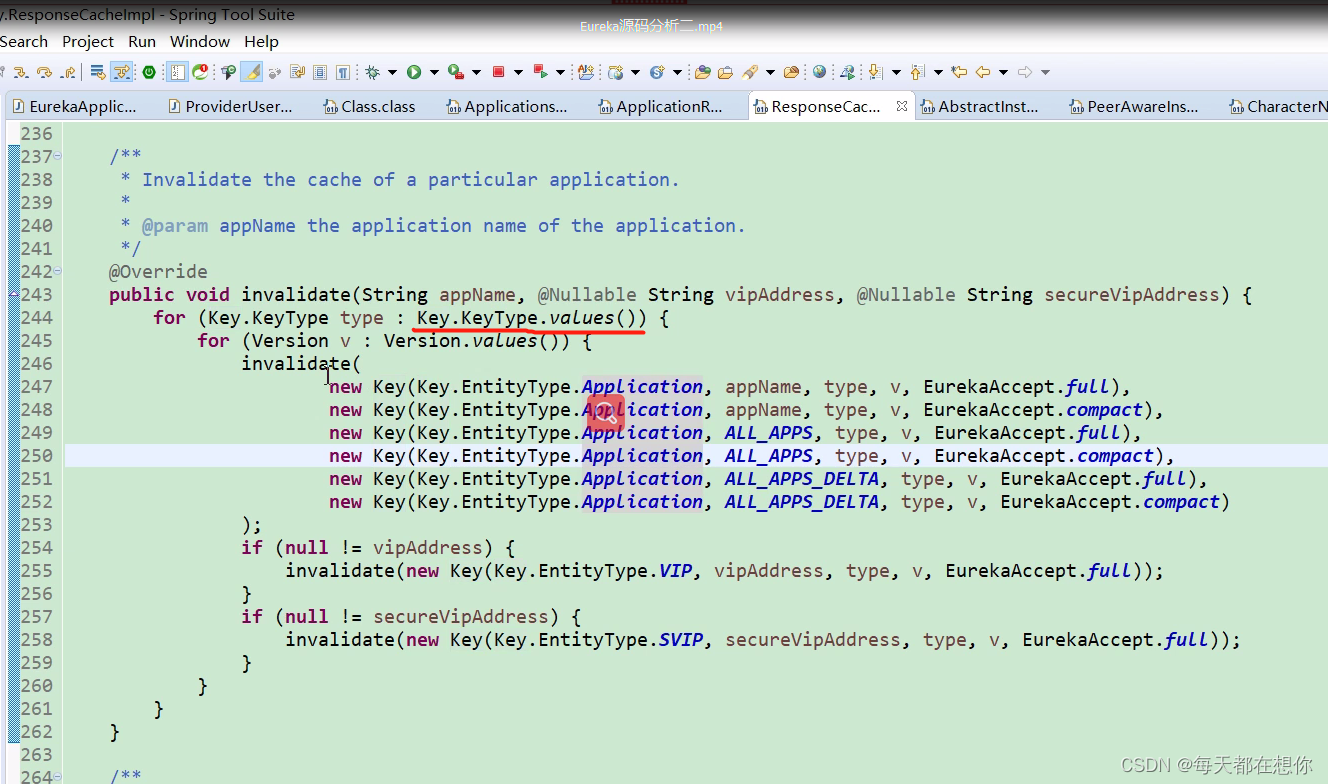Open the Back history dropdown arrow

1003,72
